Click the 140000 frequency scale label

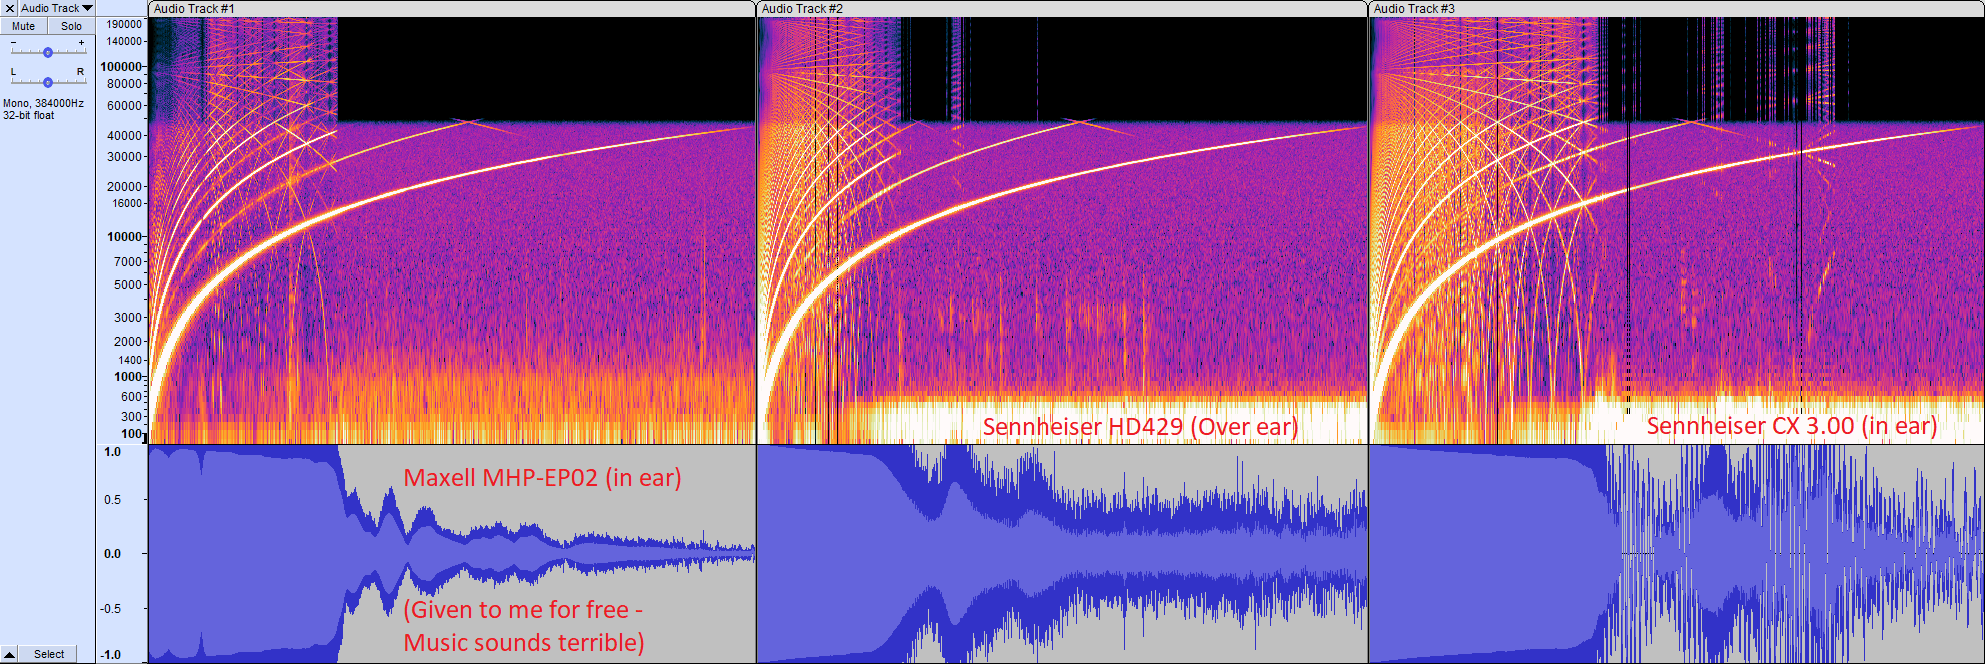[124, 41]
